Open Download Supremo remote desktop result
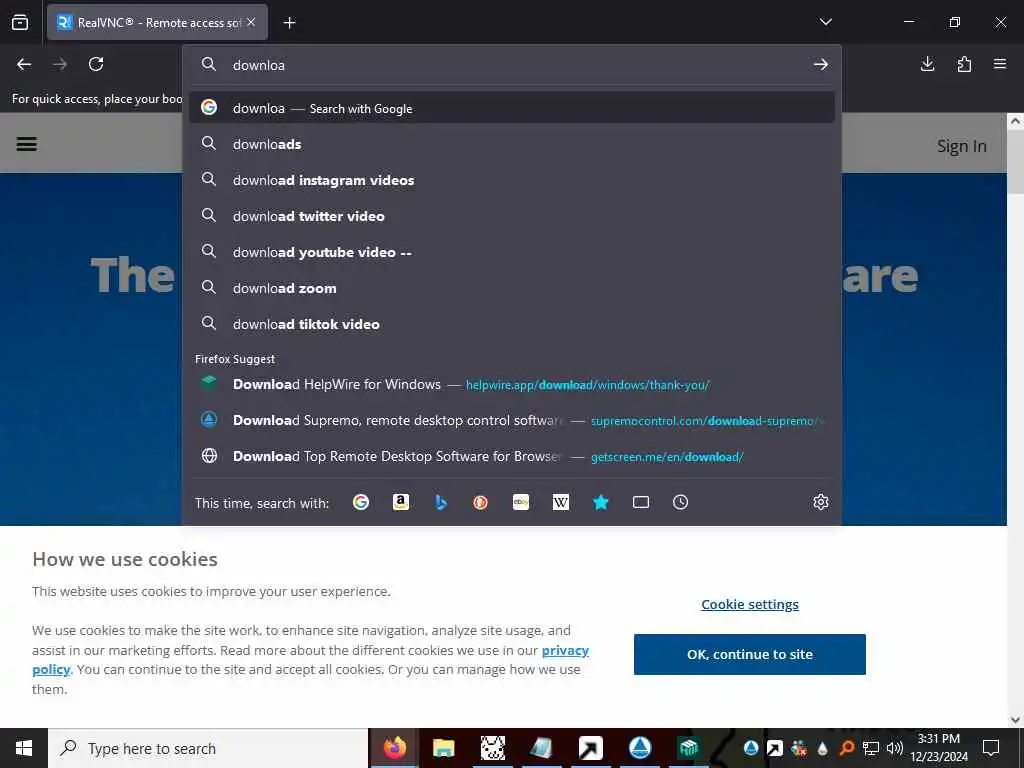This screenshot has height=768, width=1024. pos(511,420)
